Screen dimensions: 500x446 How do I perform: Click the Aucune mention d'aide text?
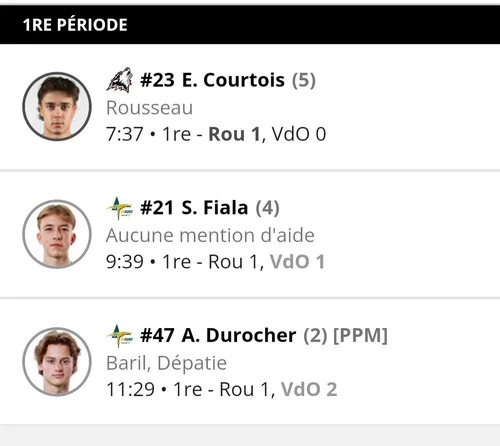210,235
